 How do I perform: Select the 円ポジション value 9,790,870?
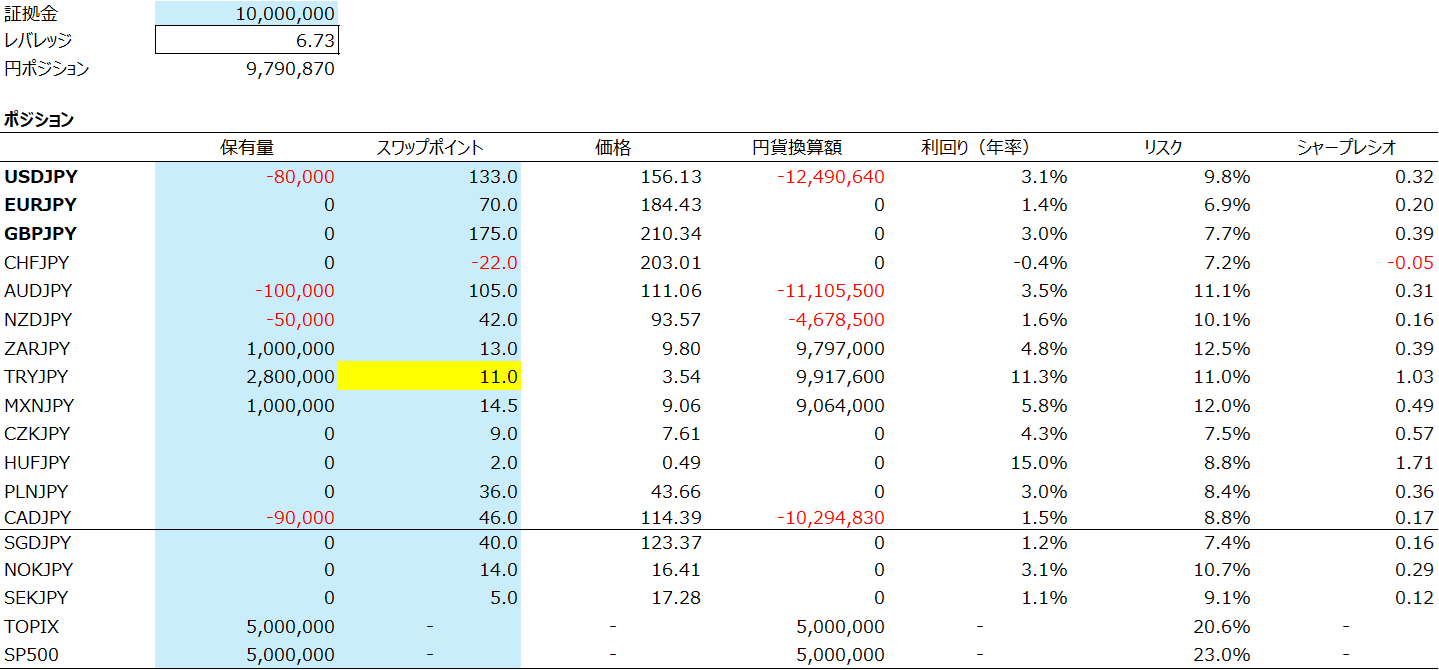[247, 69]
